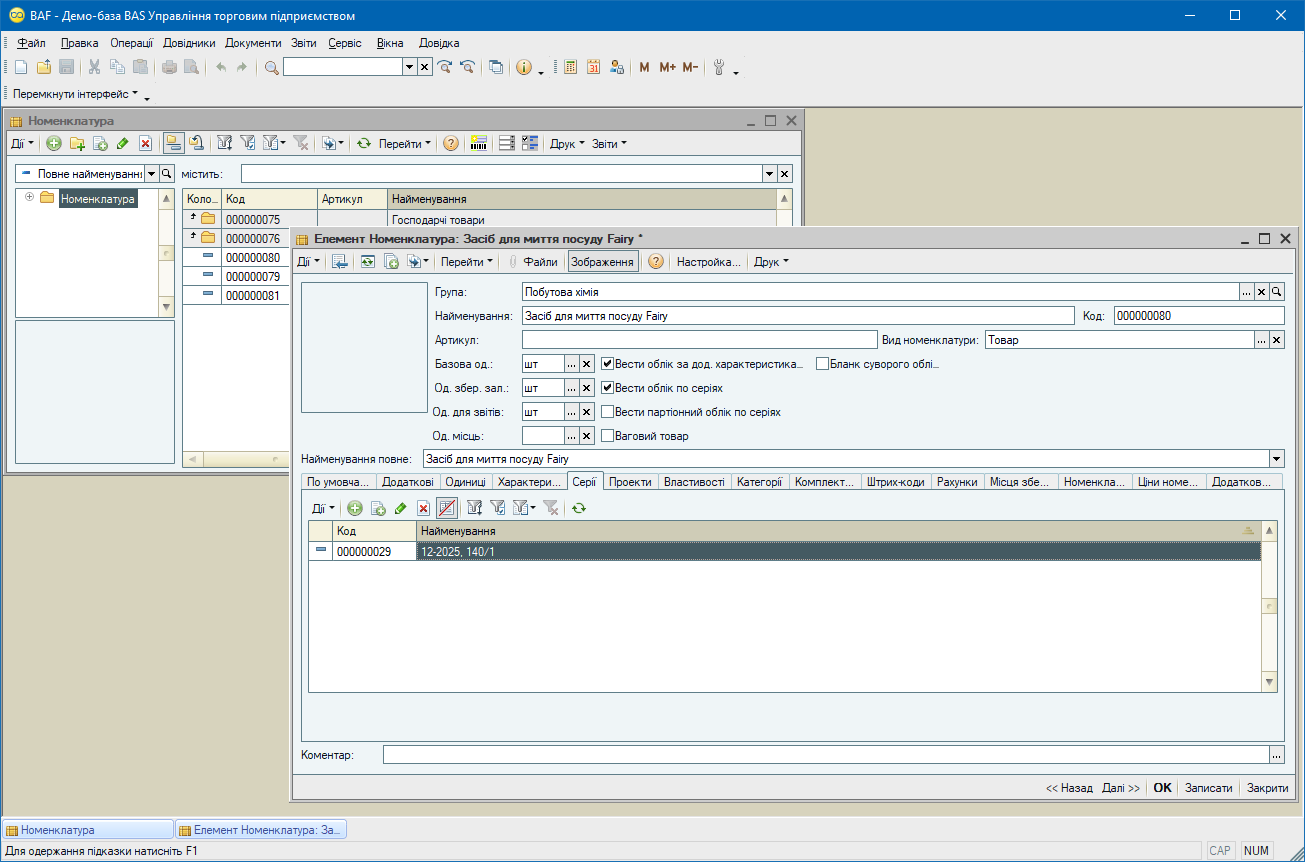The height and width of the screenshot is (862, 1305).
Task: Click the calculator icon in main toolbar
Action: 571,67
